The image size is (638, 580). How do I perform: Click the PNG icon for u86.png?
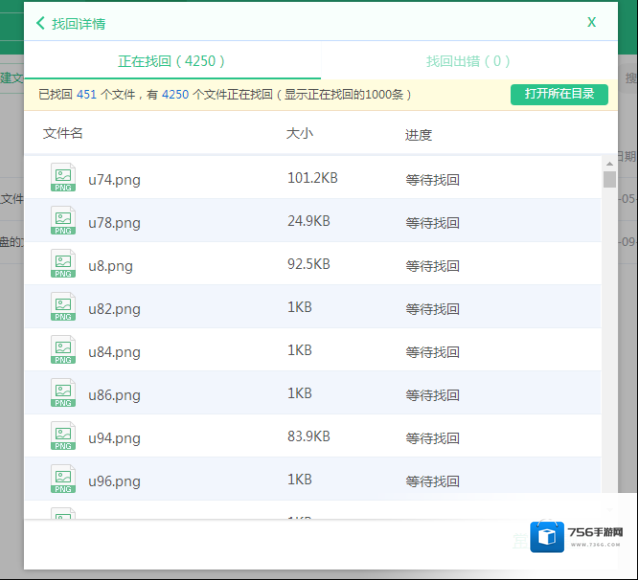click(x=63, y=393)
